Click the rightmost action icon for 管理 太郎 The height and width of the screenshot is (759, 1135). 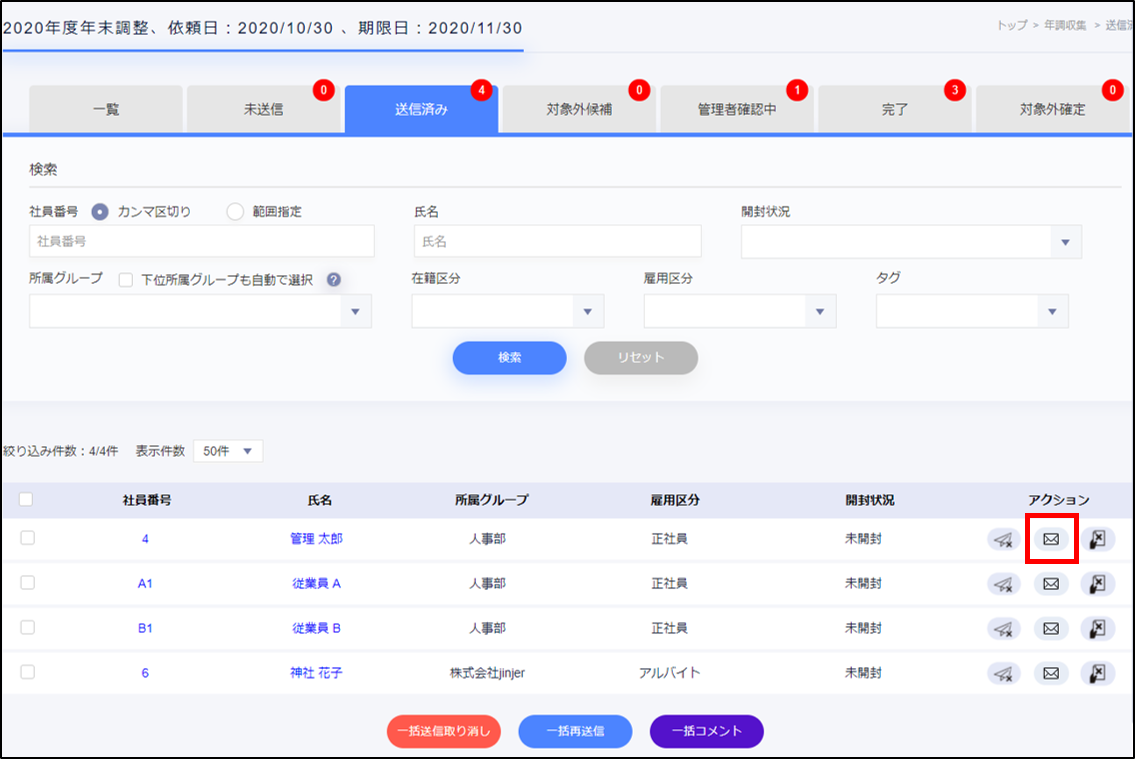1097,539
